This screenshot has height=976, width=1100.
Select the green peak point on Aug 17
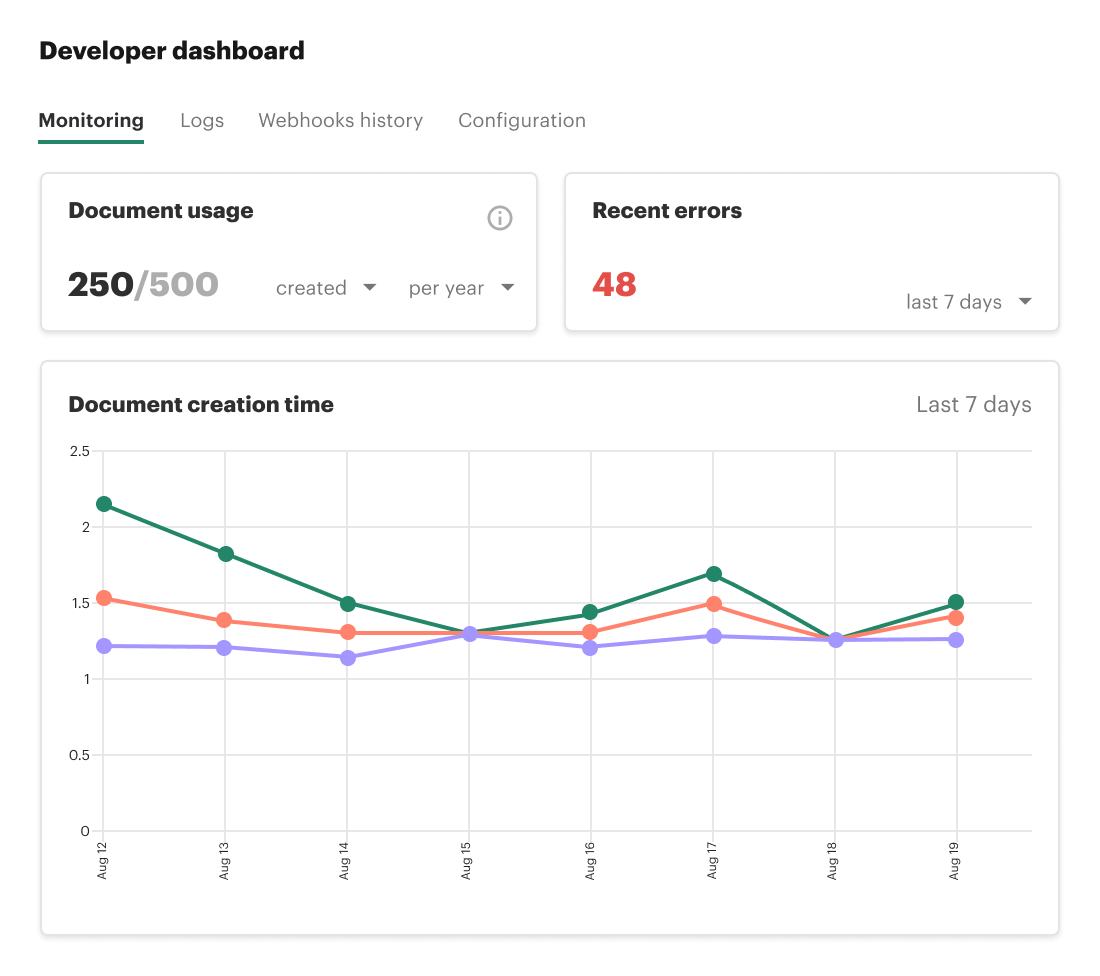713,575
